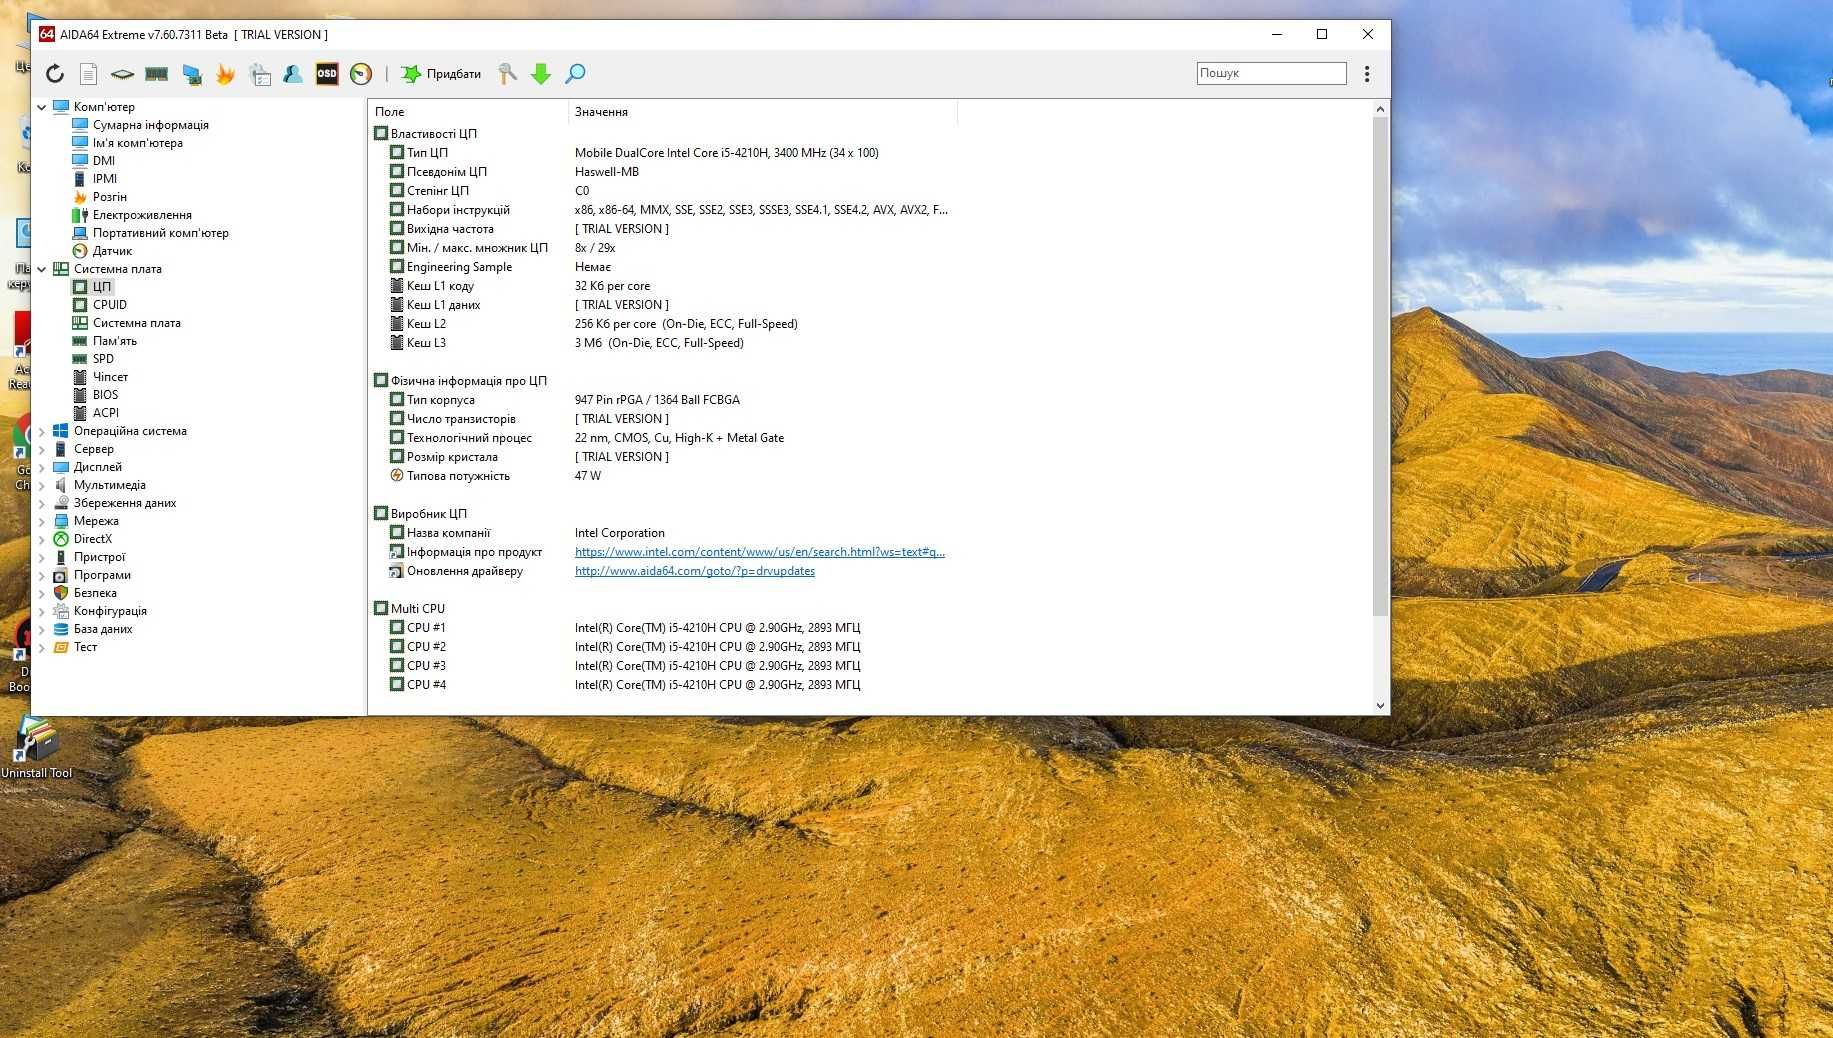Select the IPMI tree item
1833x1038 pixels.
pyautogui.click(x=105, y=179)
